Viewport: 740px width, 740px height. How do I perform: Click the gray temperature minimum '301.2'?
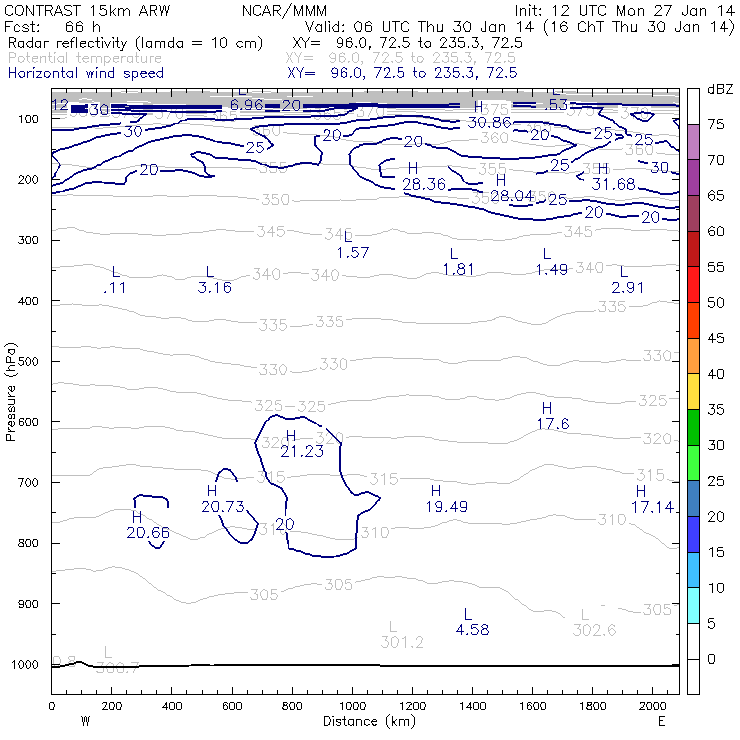(402, 642)
